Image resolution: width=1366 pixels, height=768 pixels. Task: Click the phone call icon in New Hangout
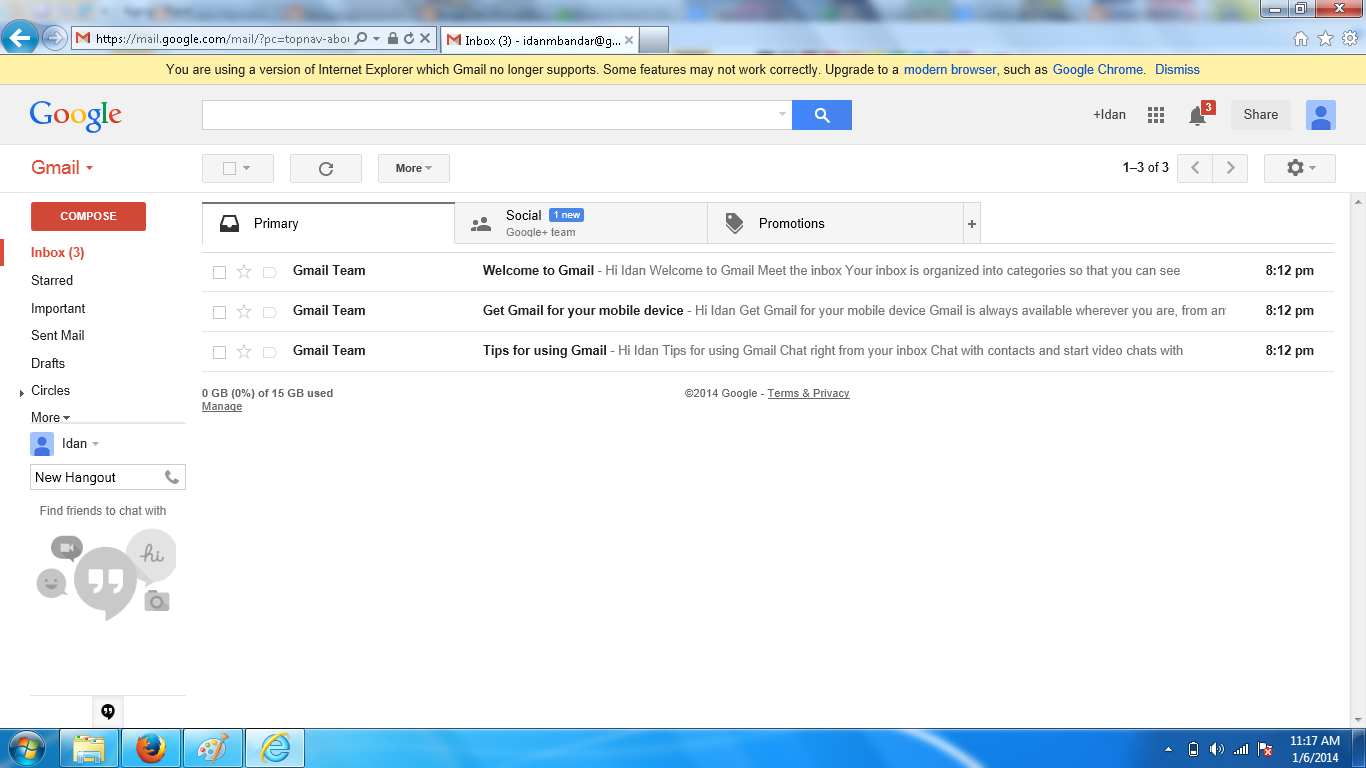coord(172,477)
